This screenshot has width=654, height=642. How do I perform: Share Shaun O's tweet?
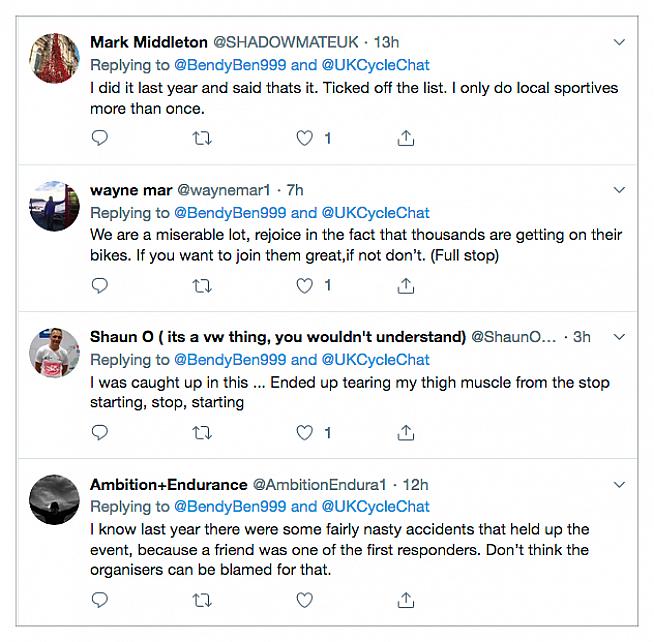click(405, 432)
